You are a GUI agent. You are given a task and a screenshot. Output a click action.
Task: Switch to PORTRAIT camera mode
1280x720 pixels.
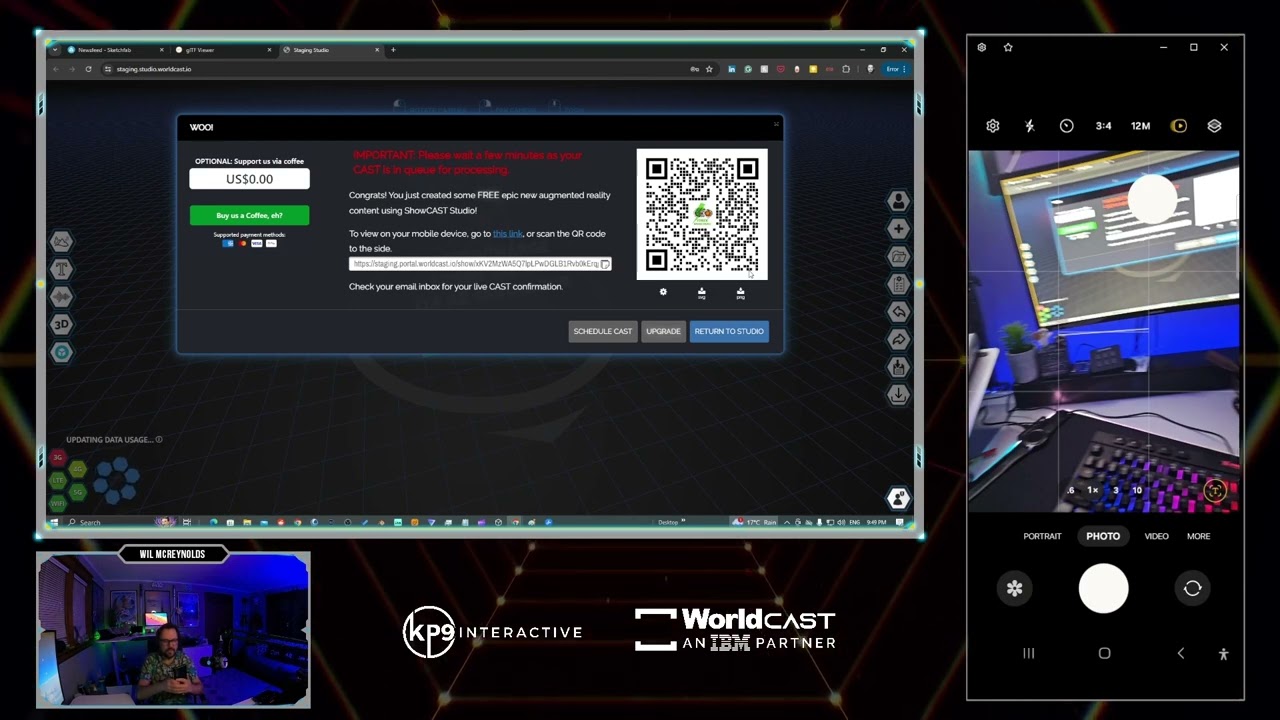tap(1042, 536)
